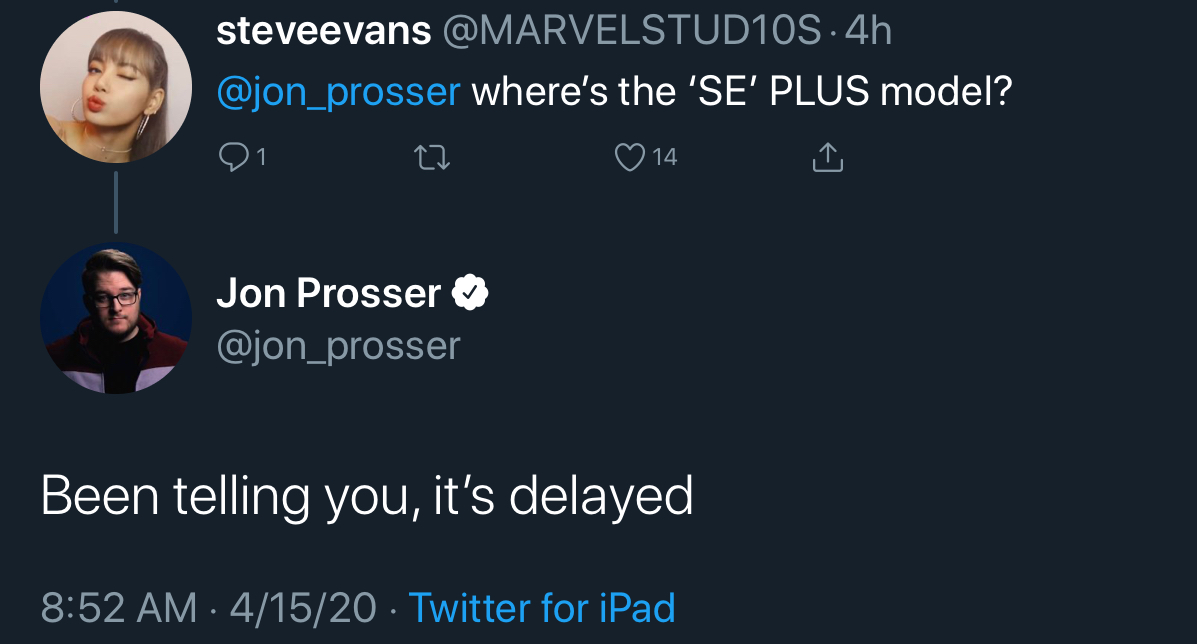Open Jon Prosser's profile avatar

pos(116,317)
